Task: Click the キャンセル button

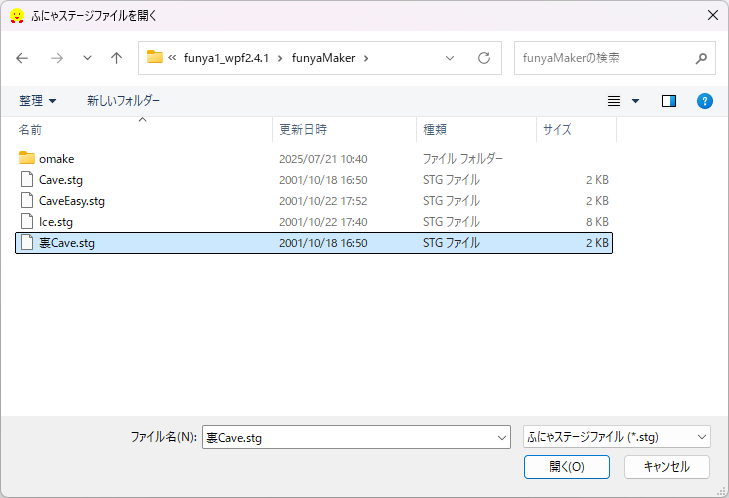Action: tap(667, 466)
